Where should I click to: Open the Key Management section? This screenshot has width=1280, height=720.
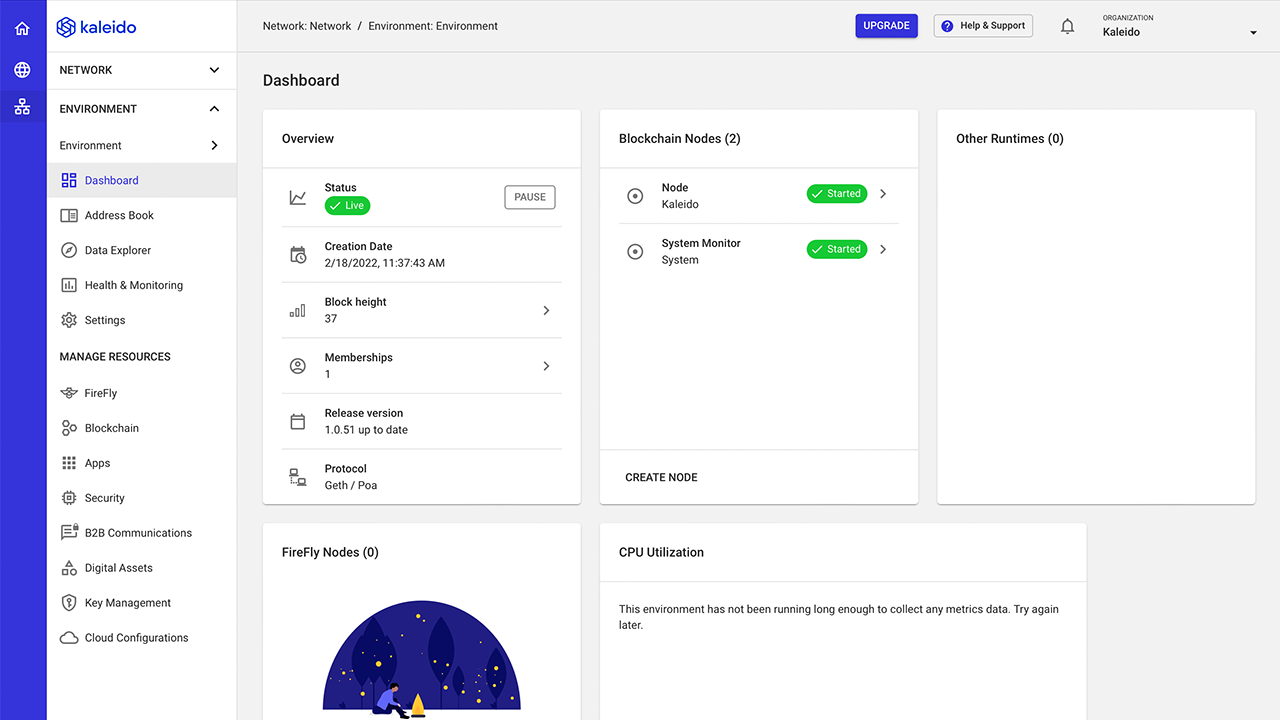tap(130, 602)
